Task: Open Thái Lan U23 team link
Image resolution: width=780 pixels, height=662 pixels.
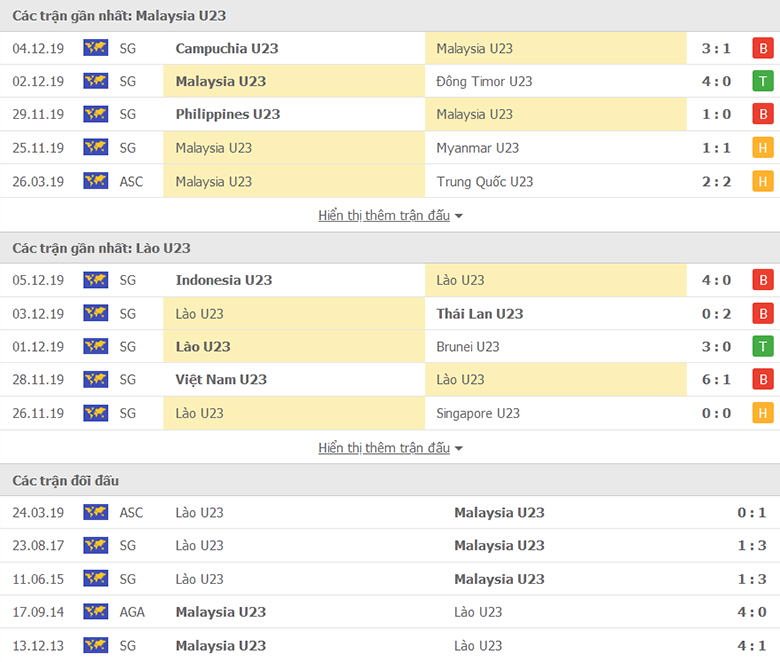Action: (x=480, y=314)
